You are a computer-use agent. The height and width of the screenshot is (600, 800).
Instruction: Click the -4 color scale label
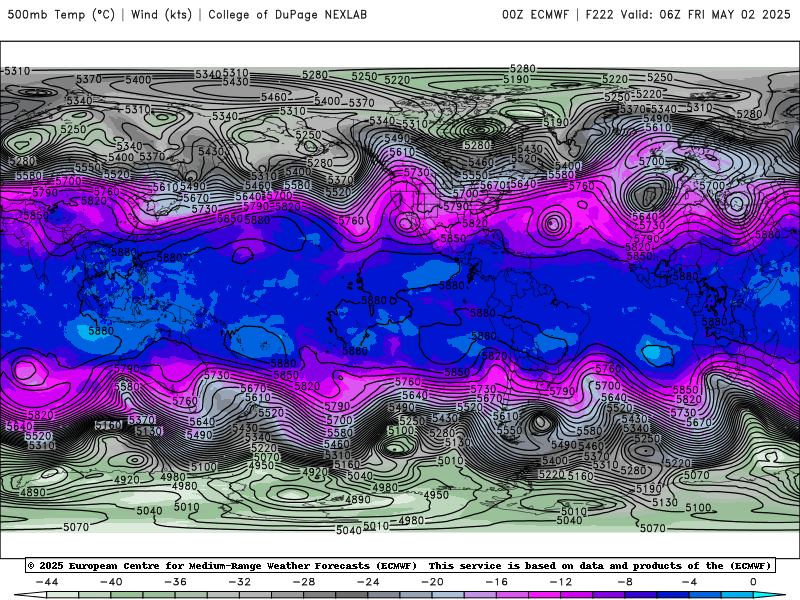click(689, 582)
